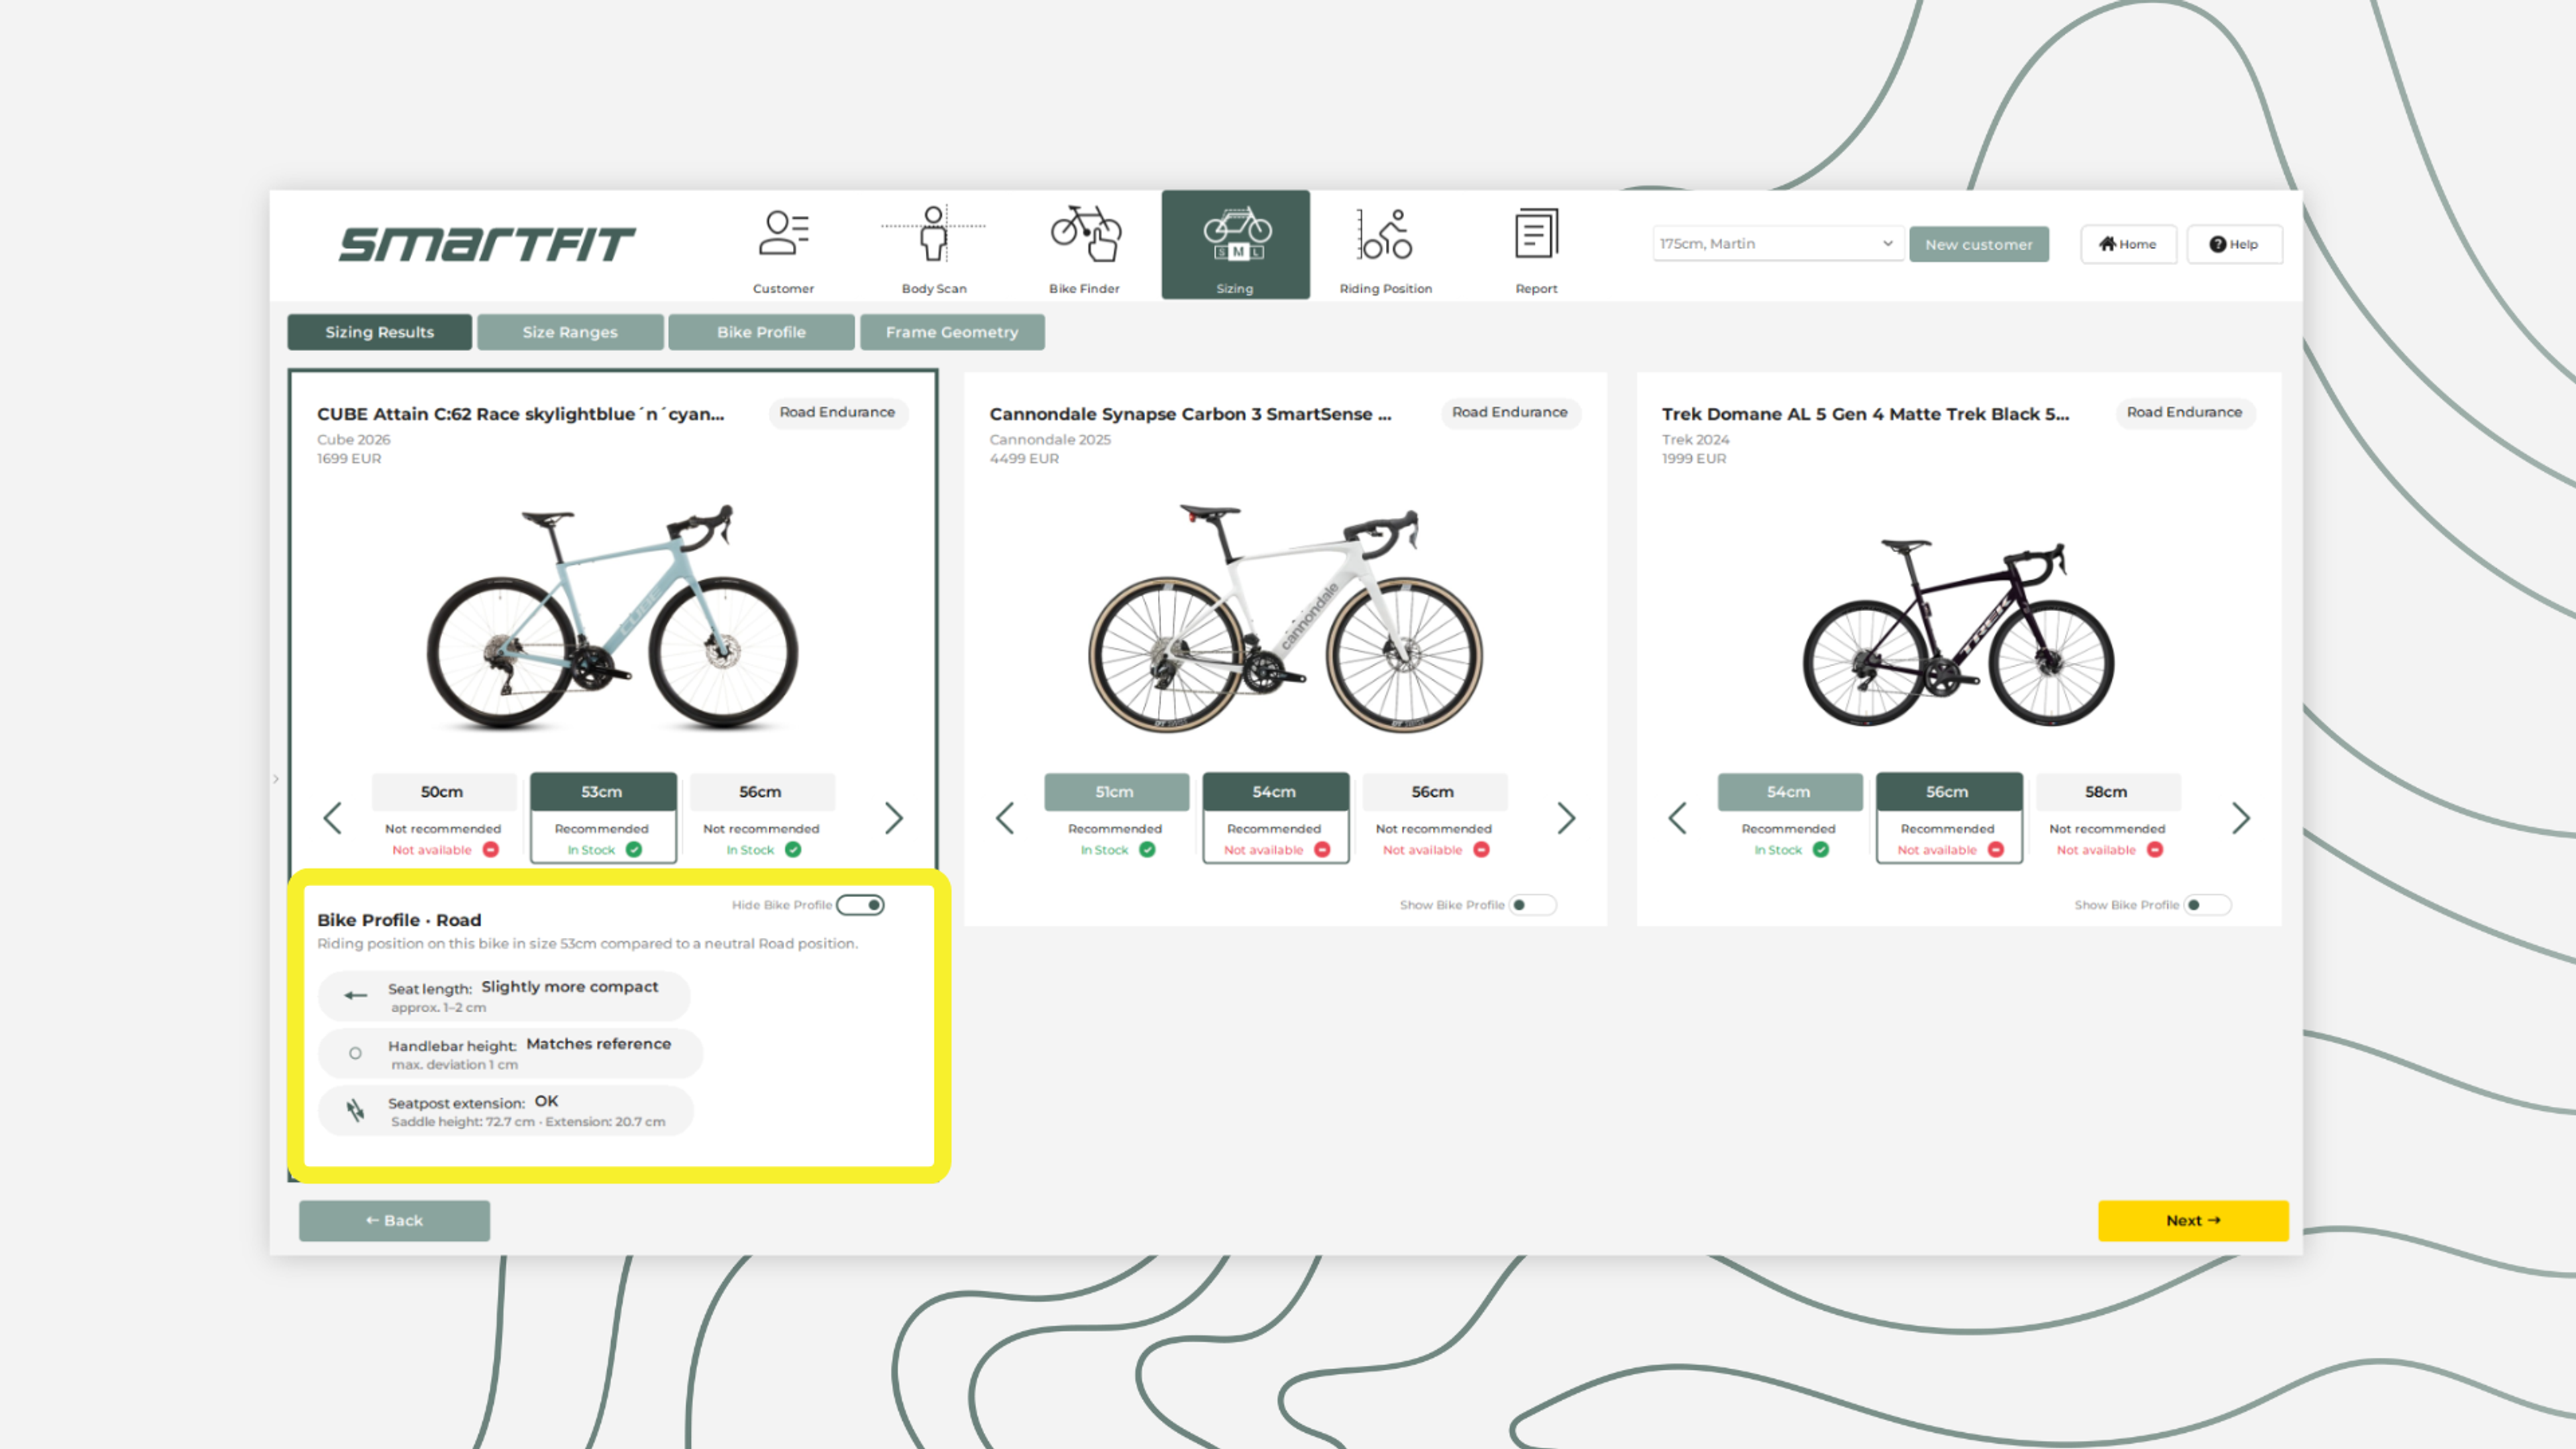Select the 56cm size for the CUBE Attain
The image size is (2576, 1449).
tap(760, 792)
